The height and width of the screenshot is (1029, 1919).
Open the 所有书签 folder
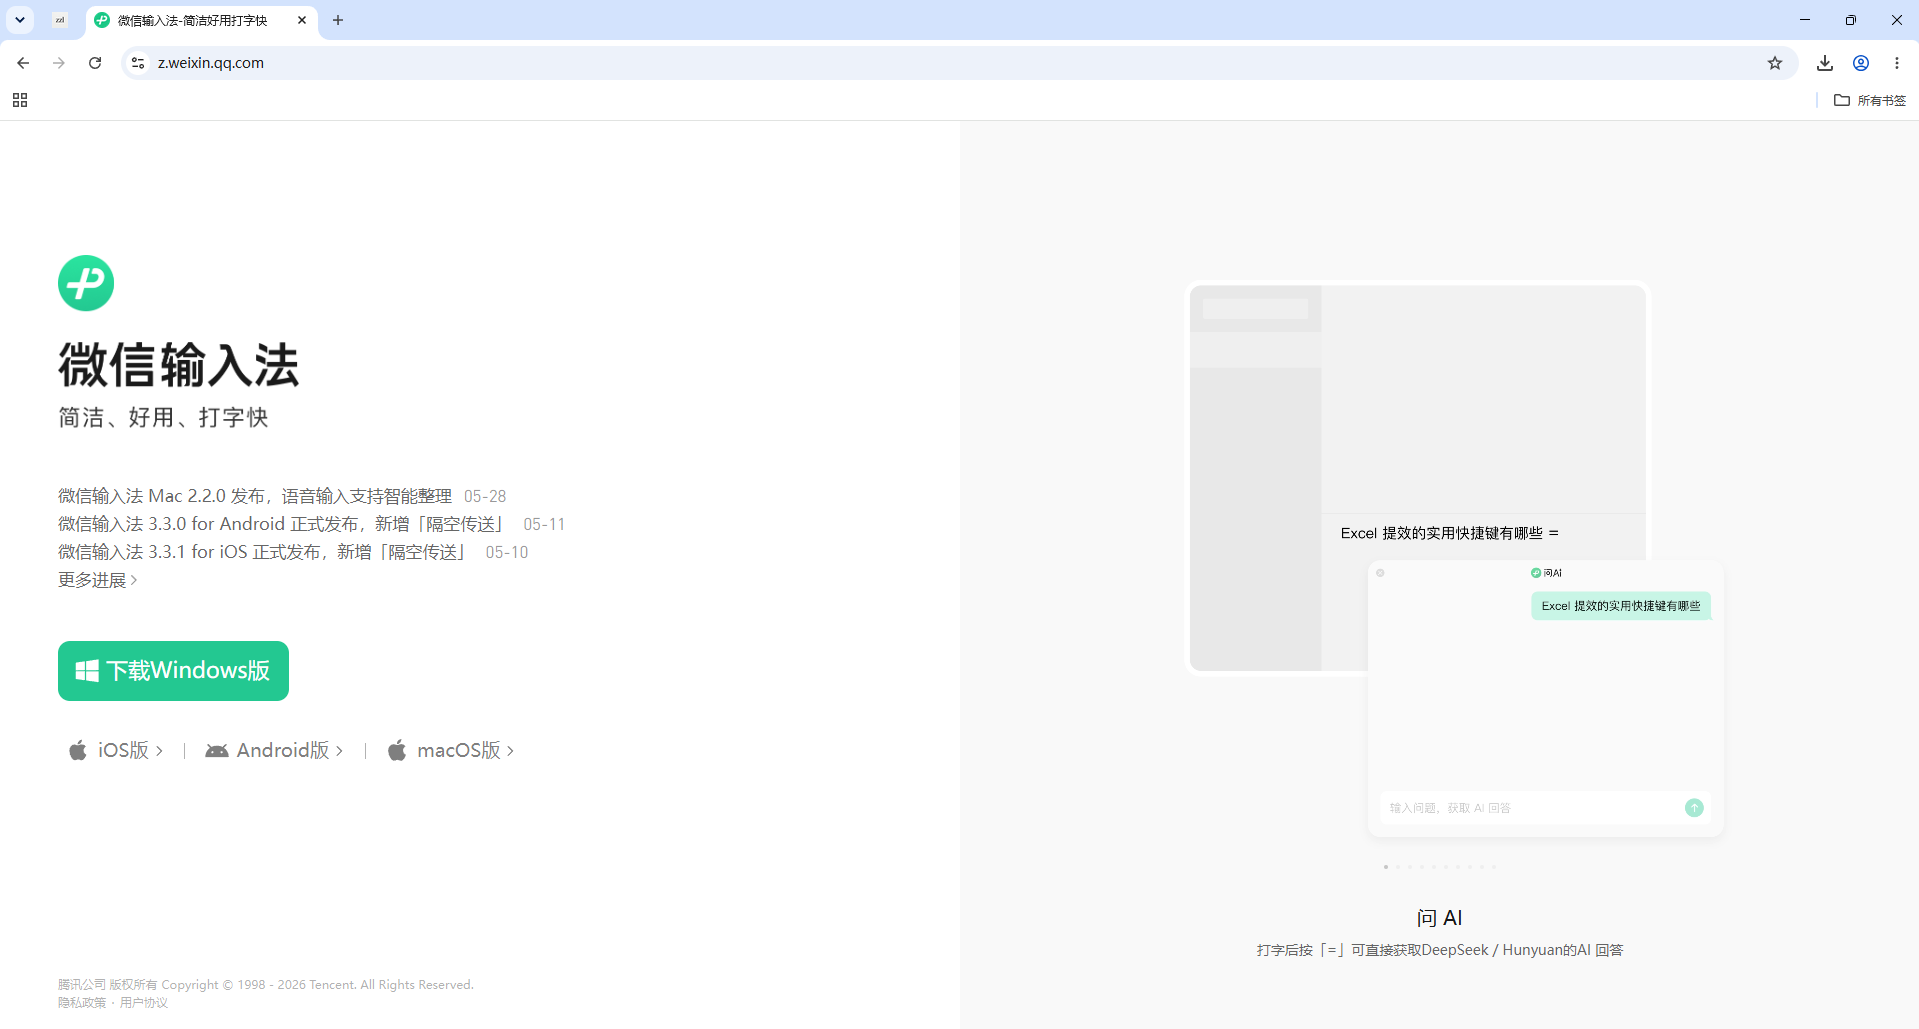pos(1870,100)
